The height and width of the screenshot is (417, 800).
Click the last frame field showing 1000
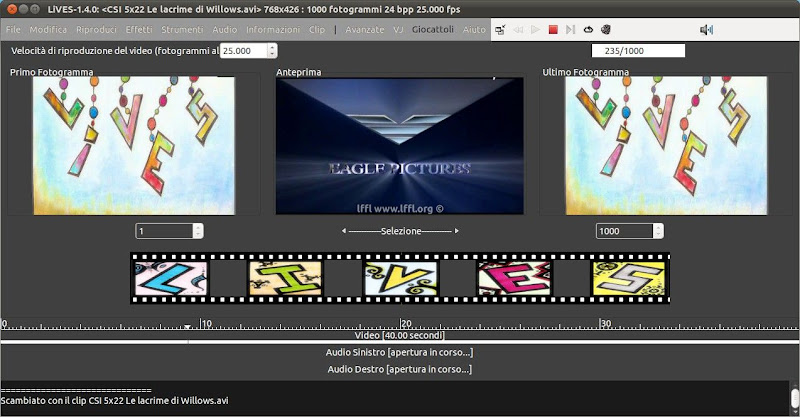click(624, 231)
